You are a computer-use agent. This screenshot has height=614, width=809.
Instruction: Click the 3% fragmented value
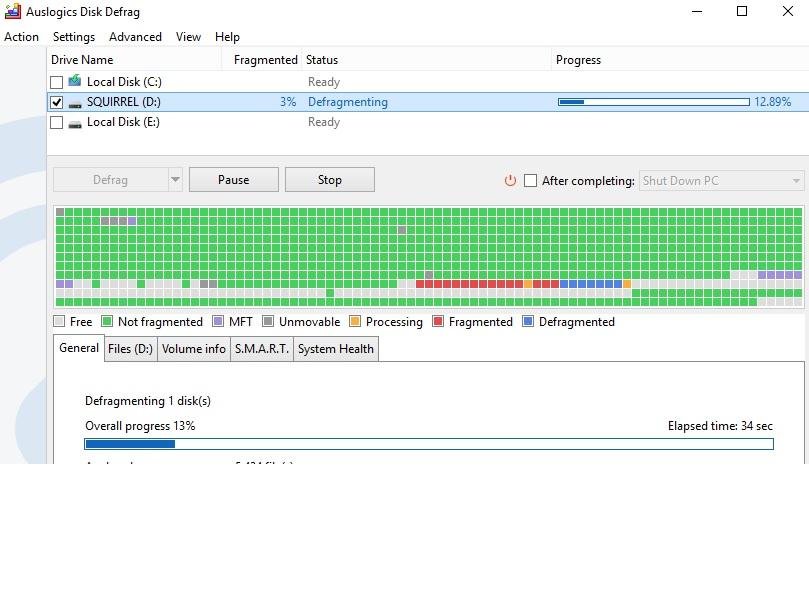[x=288, y=102]
